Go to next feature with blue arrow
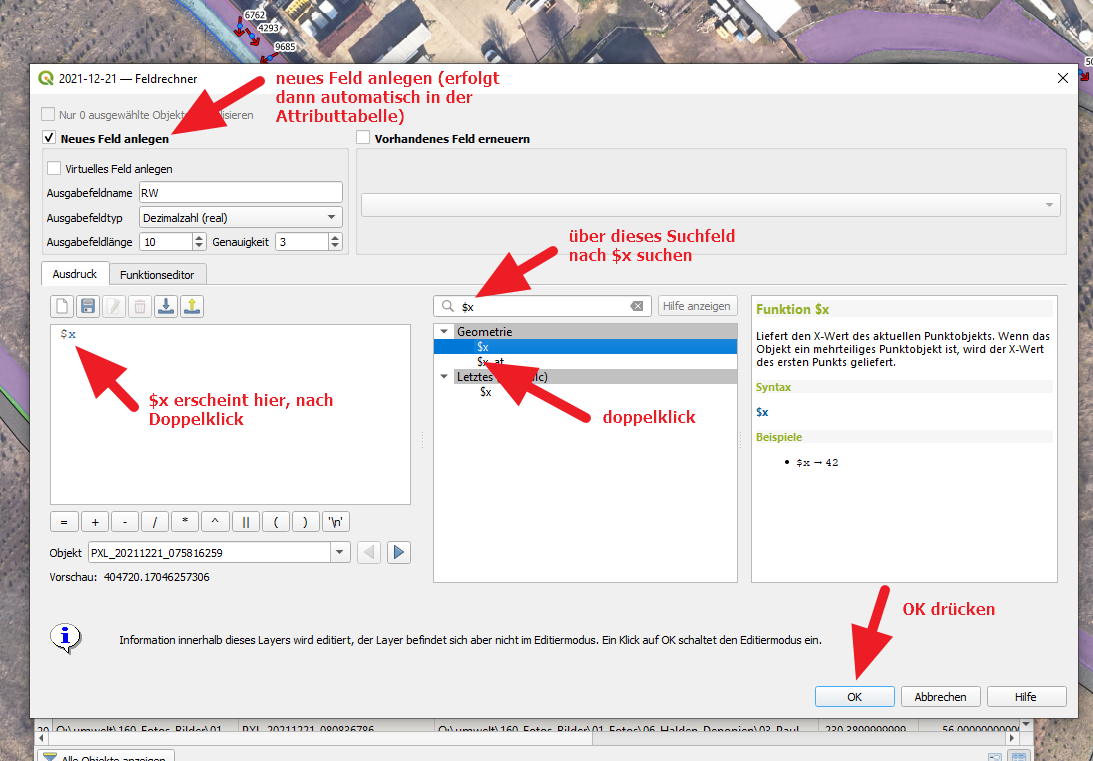This screenshot has height=761, width=1093. tap(399, 552)
